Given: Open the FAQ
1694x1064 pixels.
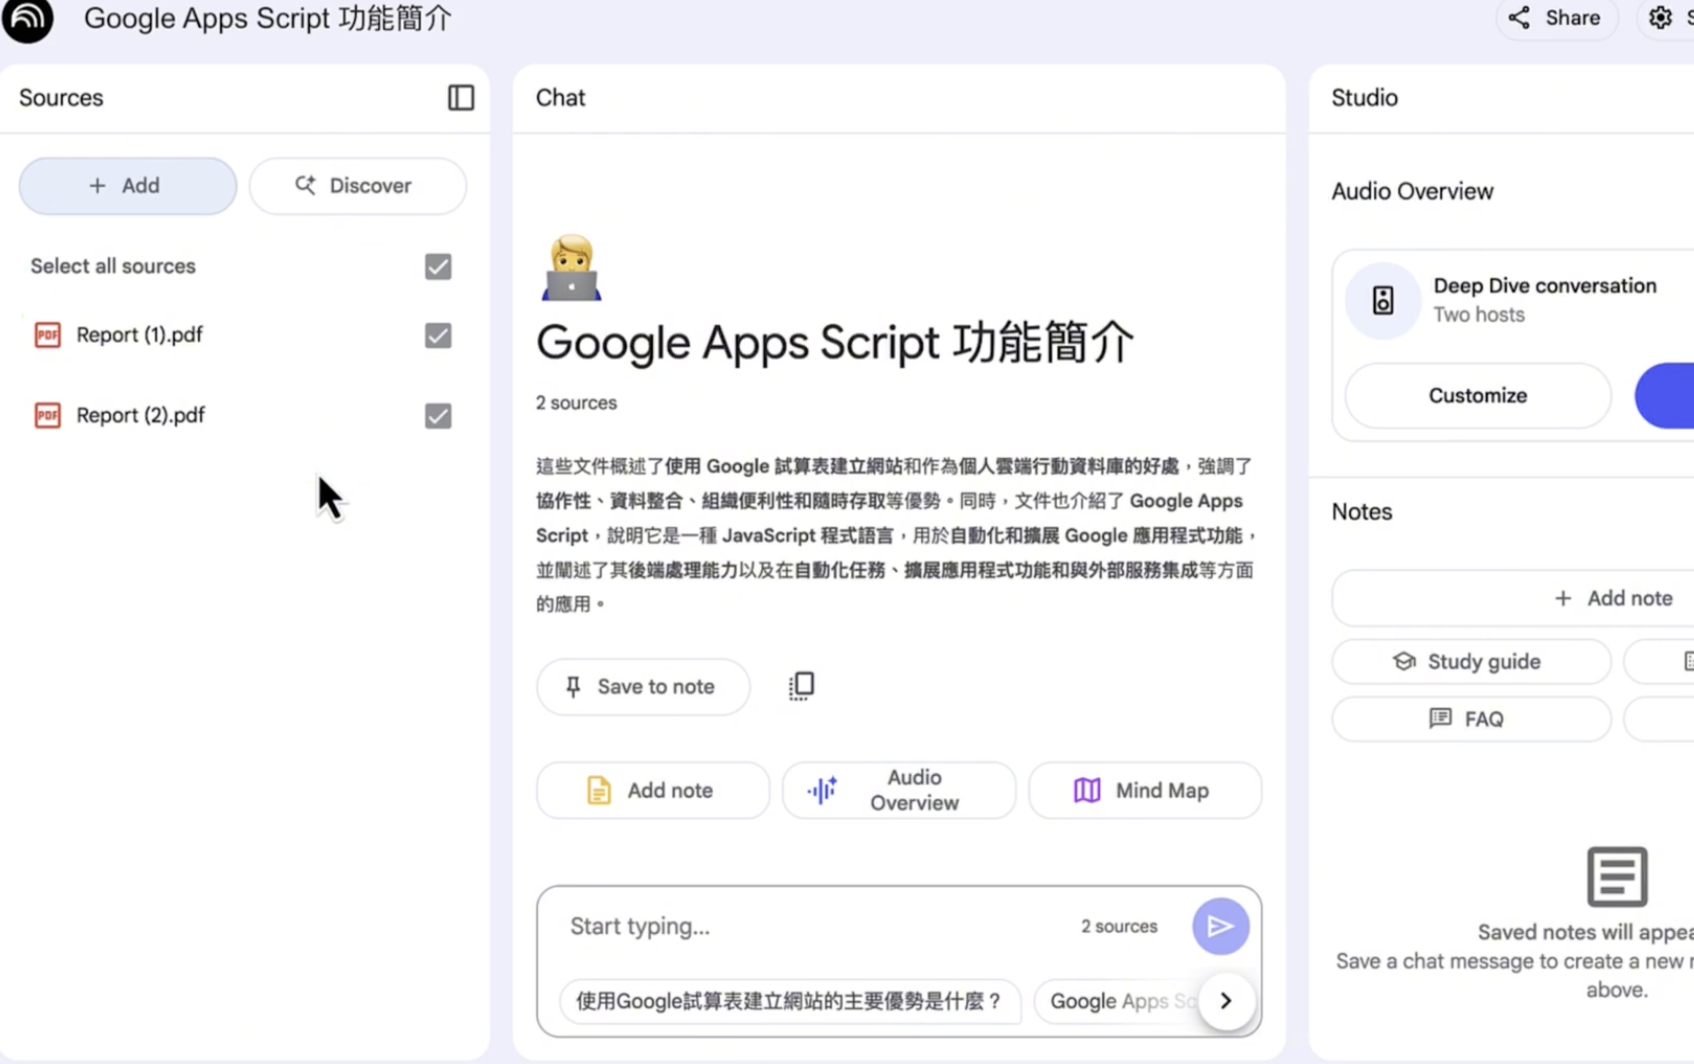Looking at the screenshot, I should (x=1471, y=719).
